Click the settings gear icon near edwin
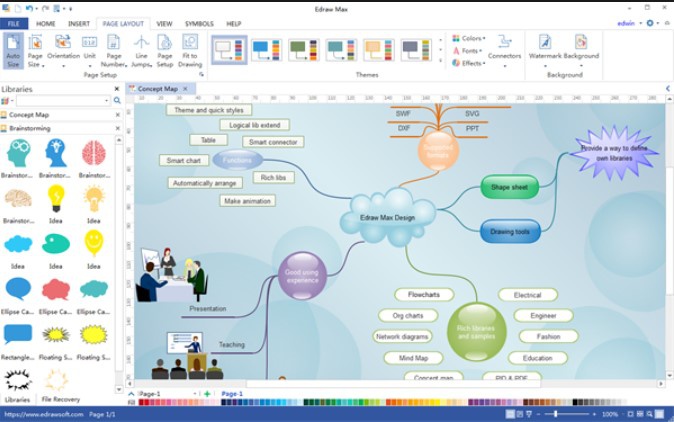The image size is (674, 422). tap(650, 23)
